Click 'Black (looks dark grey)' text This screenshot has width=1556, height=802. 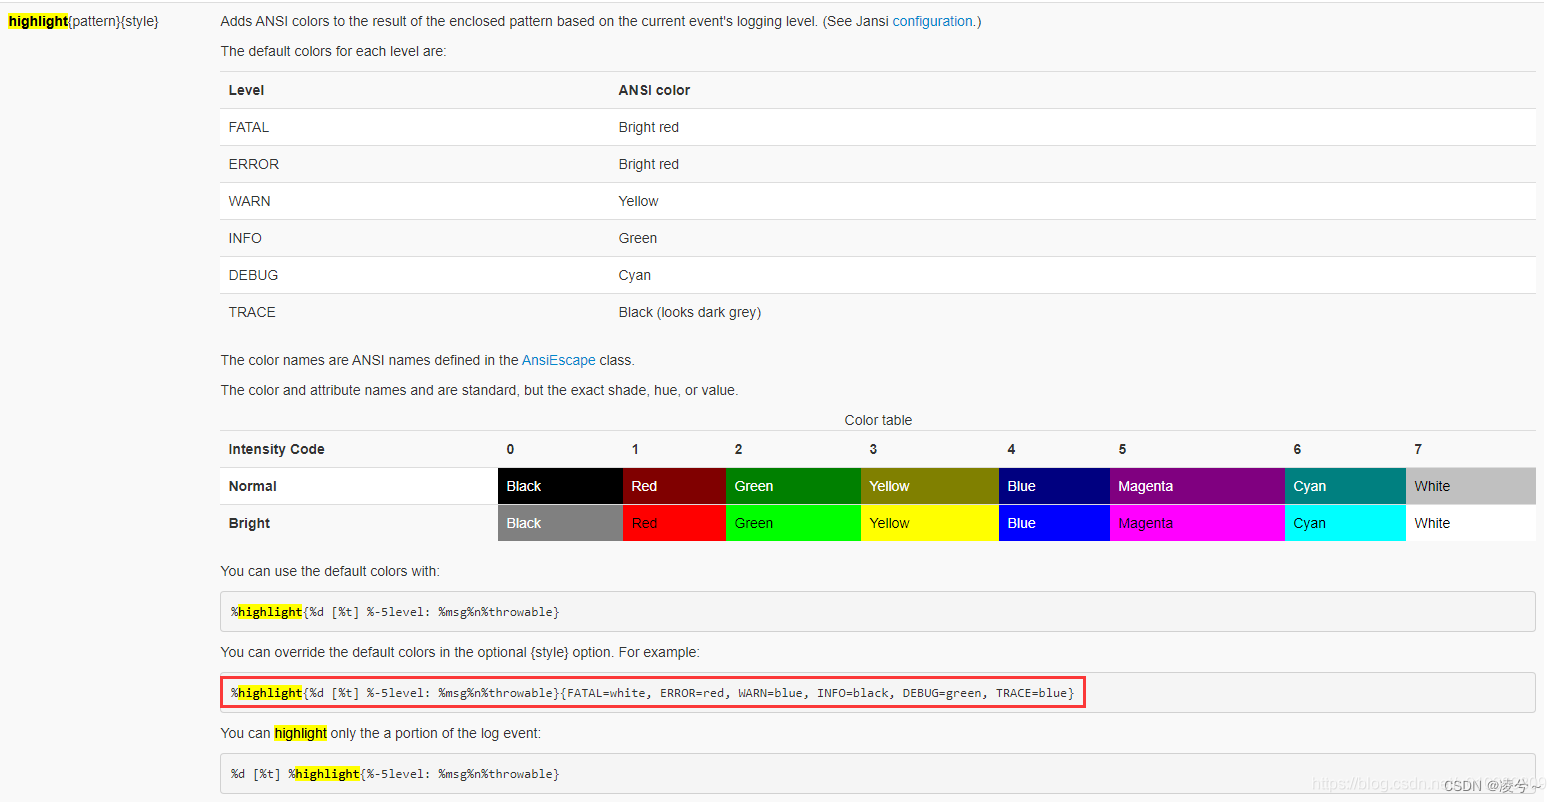(x=689, y=312)
